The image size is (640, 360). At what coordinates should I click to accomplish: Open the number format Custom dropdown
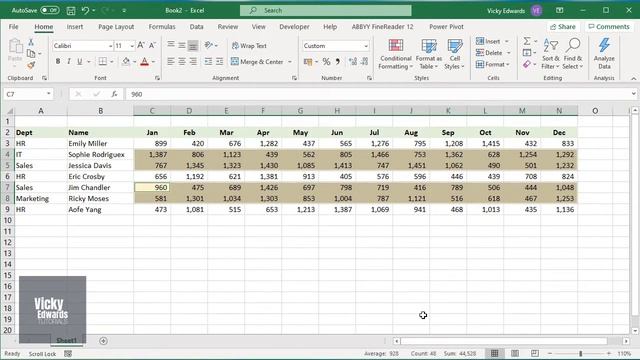tap(366, 46)
